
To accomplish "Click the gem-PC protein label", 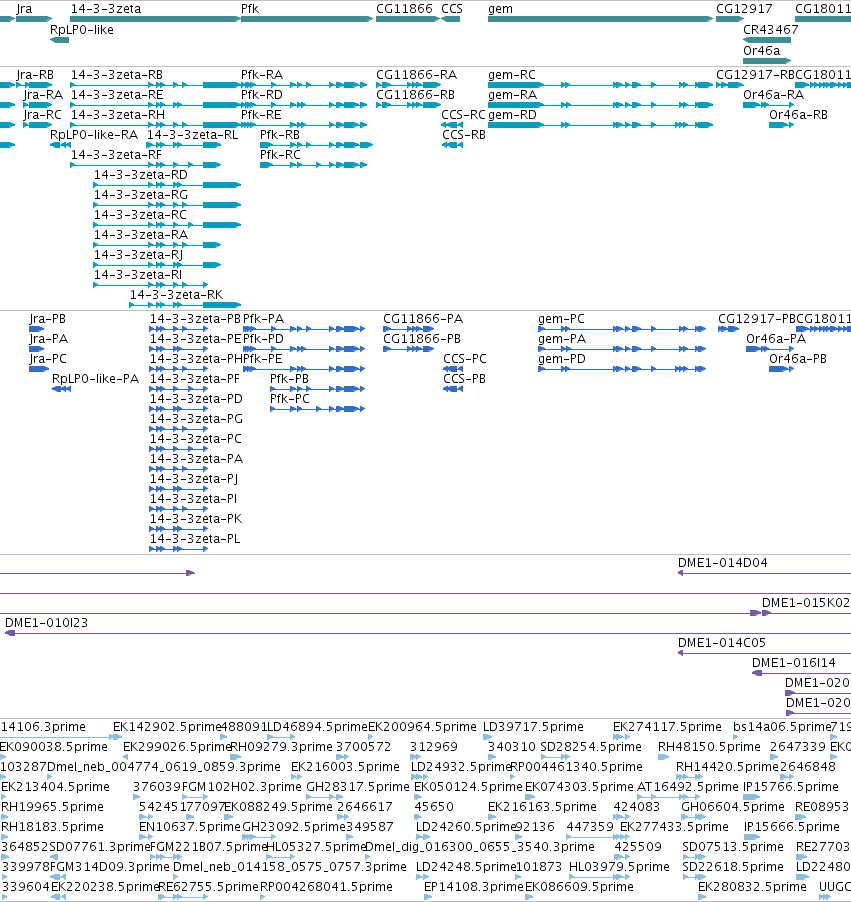I will coord(561,319).
